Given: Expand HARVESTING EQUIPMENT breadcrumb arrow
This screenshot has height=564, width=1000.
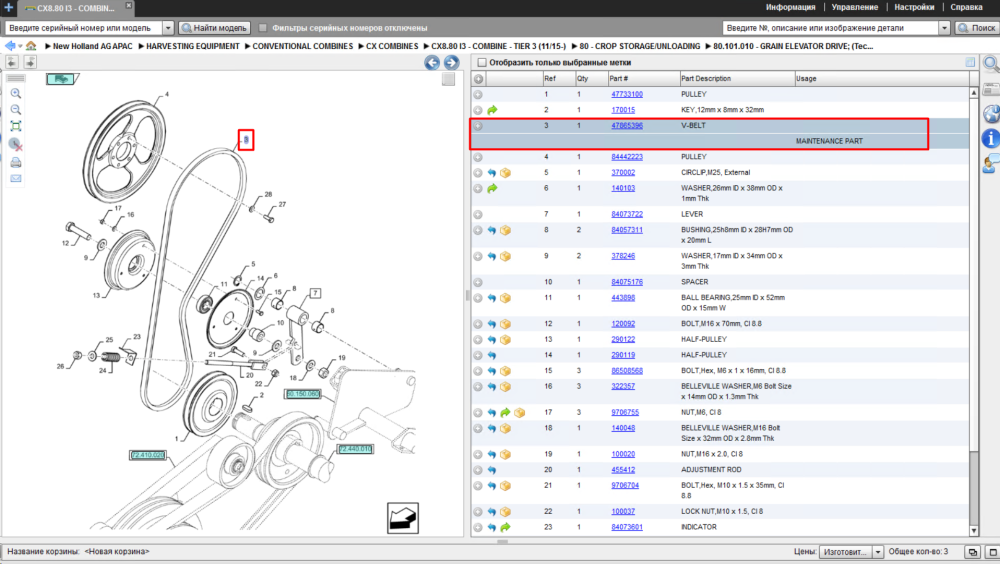Looking at the screenshot, I should point(142,46).
